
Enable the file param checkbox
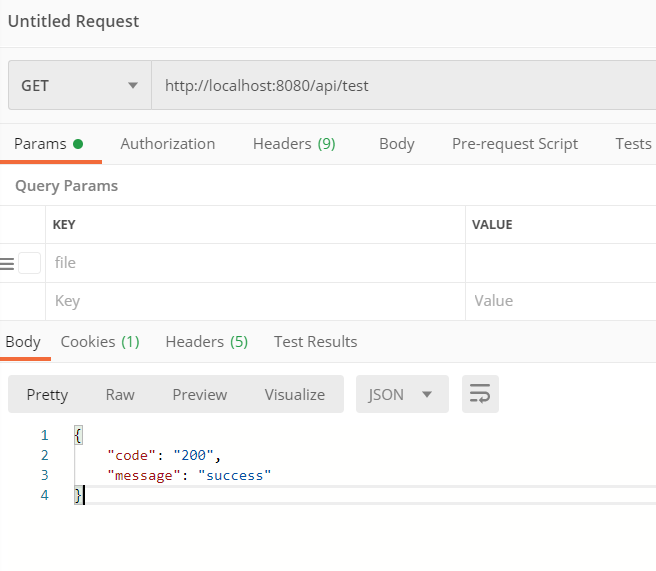[29, 263]
